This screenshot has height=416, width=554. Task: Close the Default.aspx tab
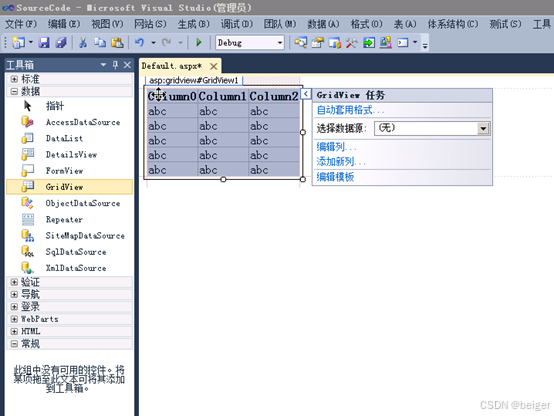click(213, 66)
